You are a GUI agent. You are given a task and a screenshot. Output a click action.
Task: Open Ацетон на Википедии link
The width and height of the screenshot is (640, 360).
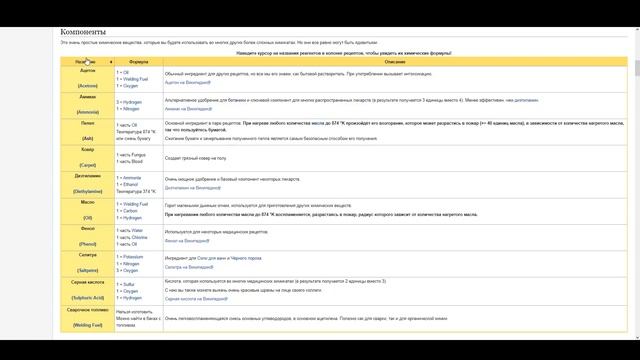(x=188, y=82)
